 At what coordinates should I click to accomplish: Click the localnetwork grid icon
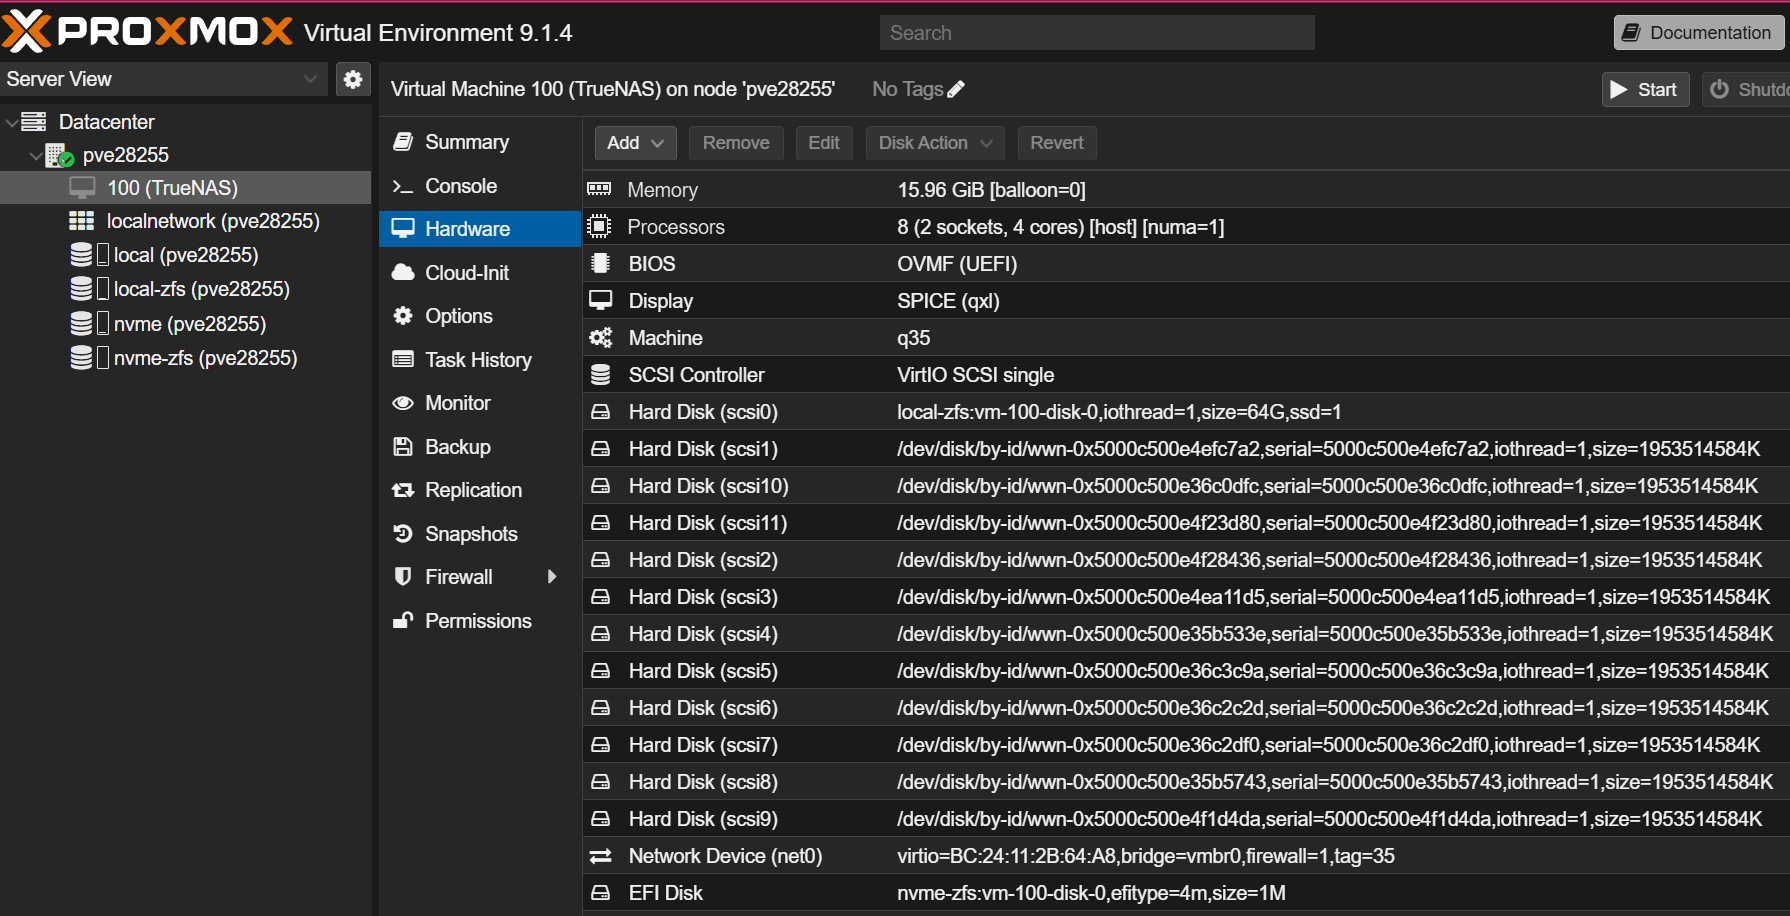[x=82, y=221]
